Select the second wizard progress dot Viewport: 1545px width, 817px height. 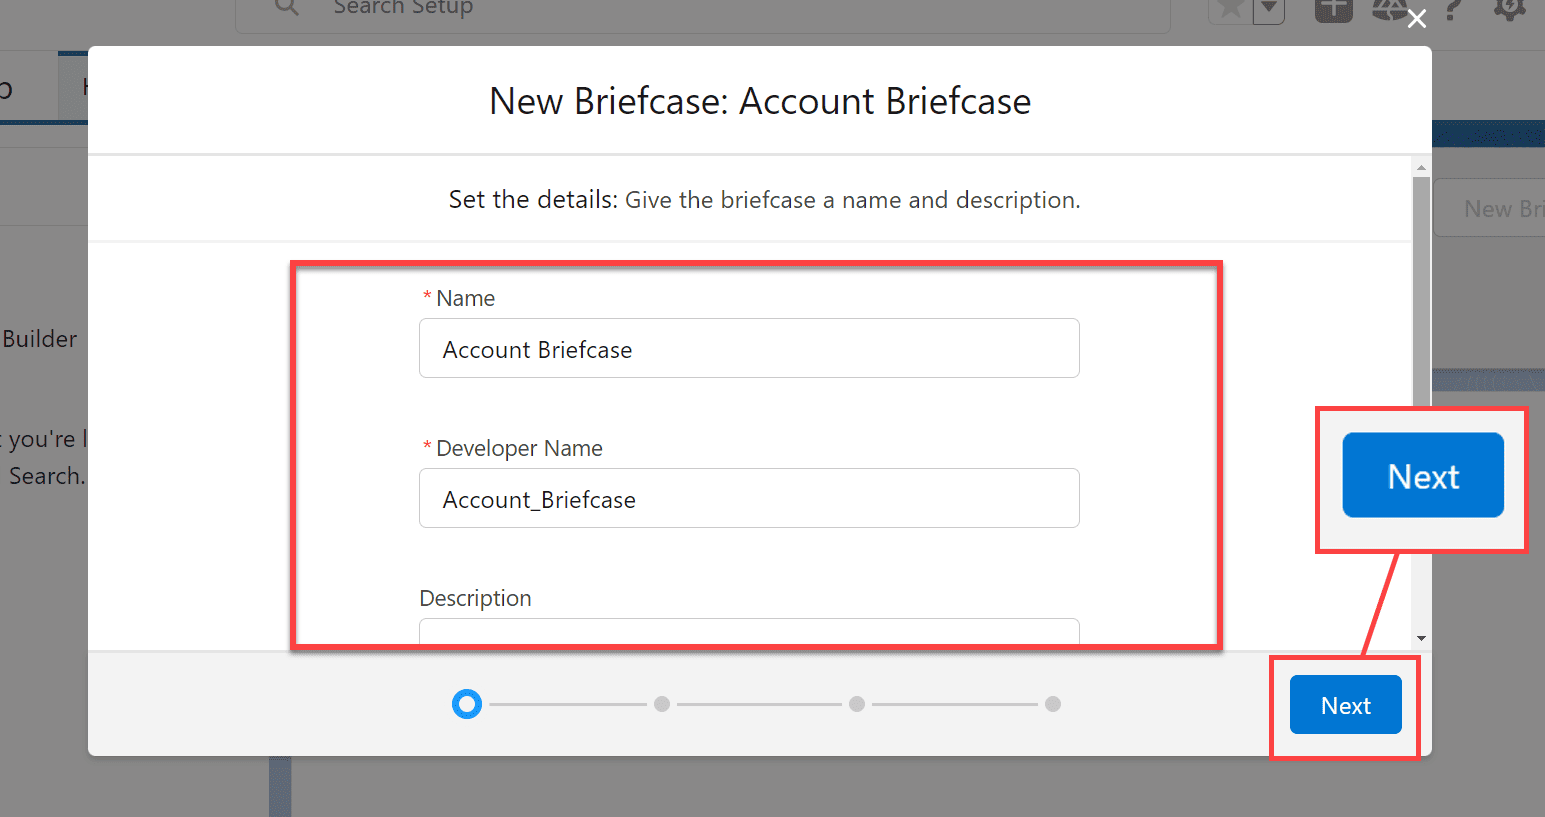[661, 704]
